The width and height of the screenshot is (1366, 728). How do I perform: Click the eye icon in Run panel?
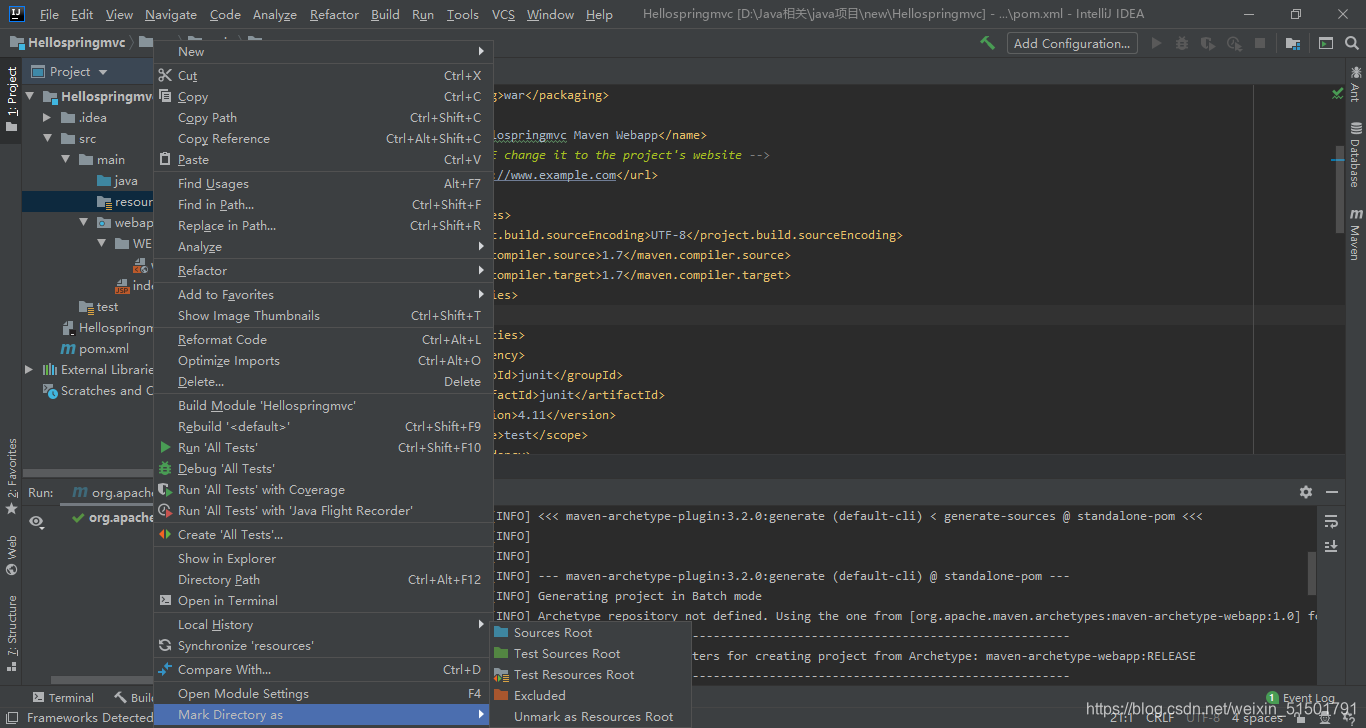pos(36,521)
